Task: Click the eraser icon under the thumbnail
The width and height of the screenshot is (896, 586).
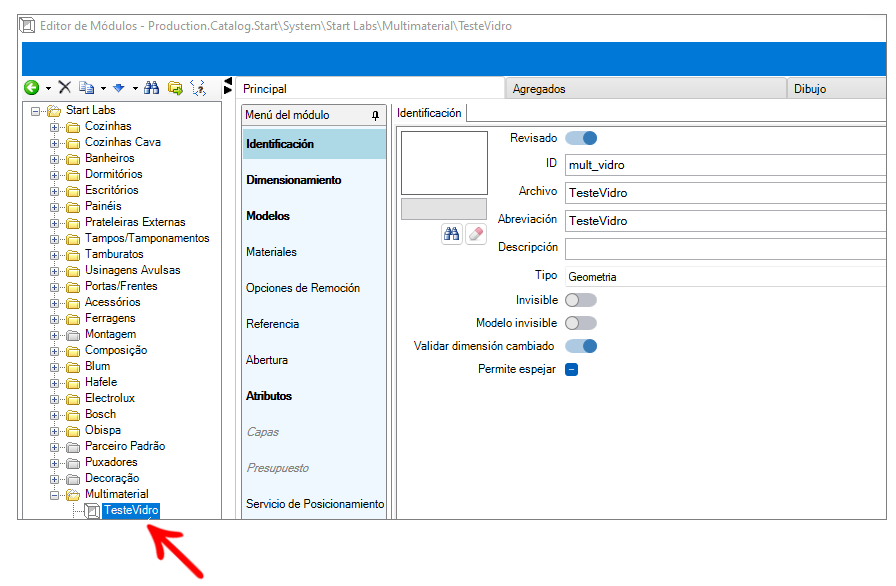Action: coord(475,234)
